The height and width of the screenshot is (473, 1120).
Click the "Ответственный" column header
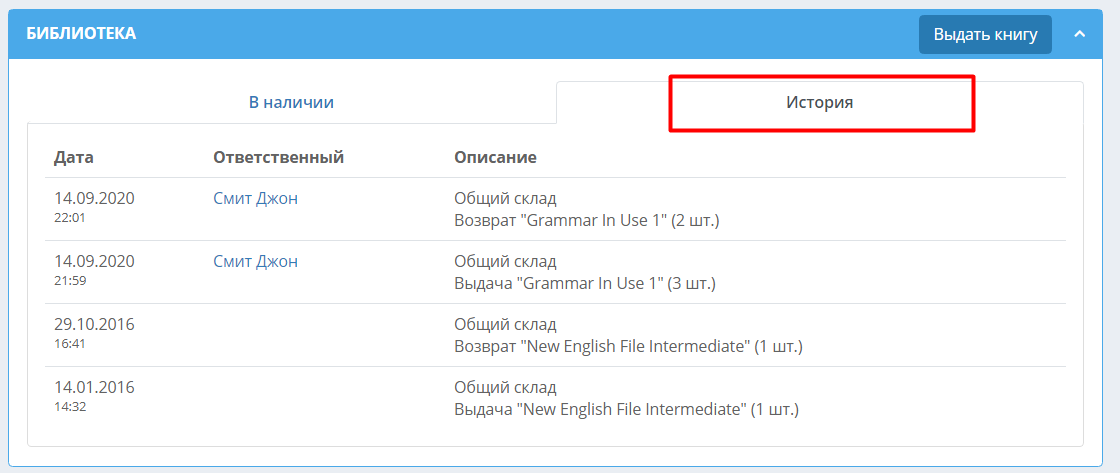coord(279,156)
